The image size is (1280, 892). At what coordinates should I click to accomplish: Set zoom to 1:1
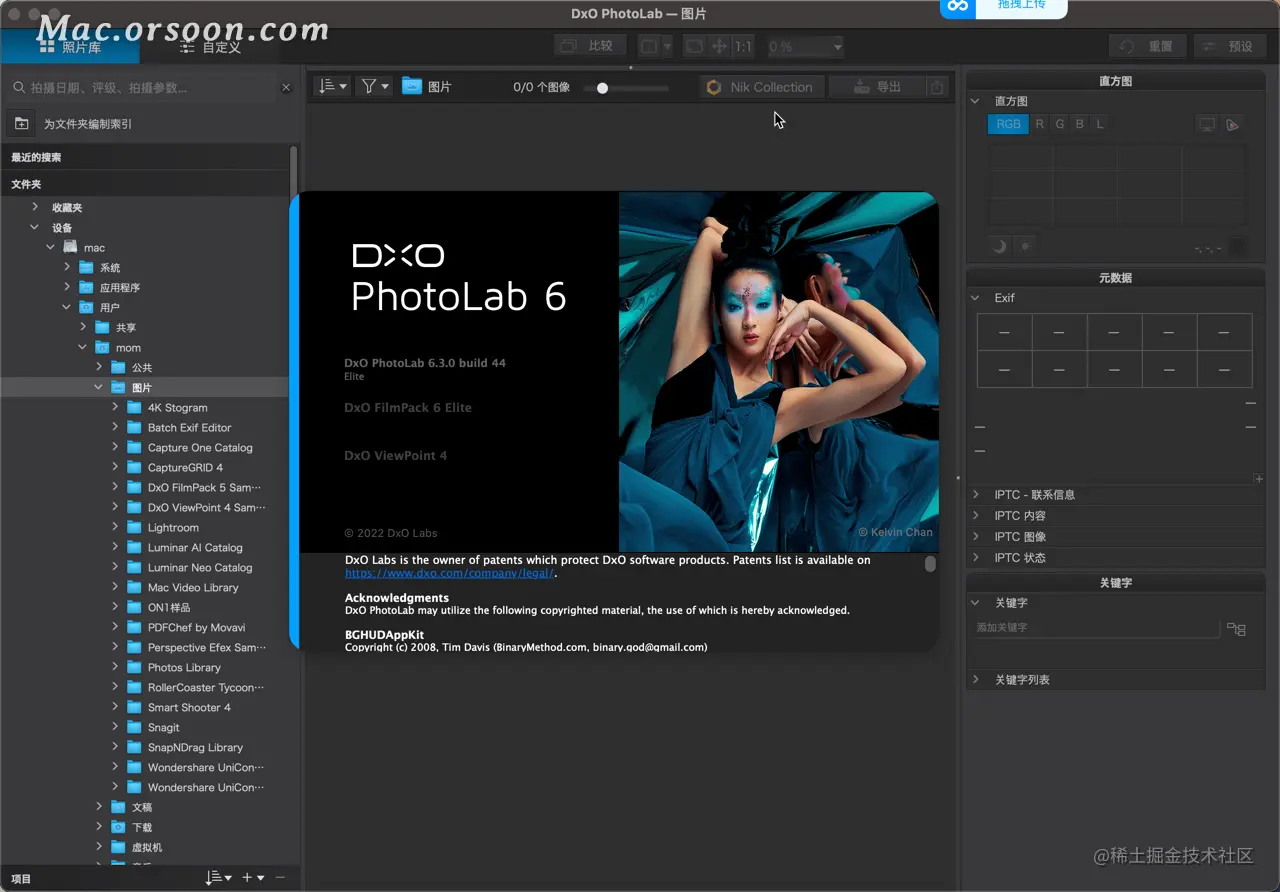(744, 46)
